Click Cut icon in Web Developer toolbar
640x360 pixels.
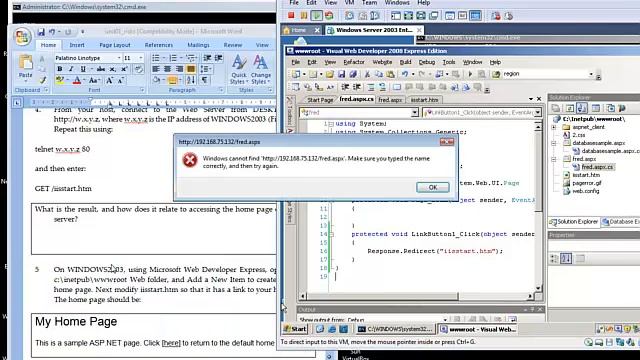pyautogui.click(x=367, y=74)
